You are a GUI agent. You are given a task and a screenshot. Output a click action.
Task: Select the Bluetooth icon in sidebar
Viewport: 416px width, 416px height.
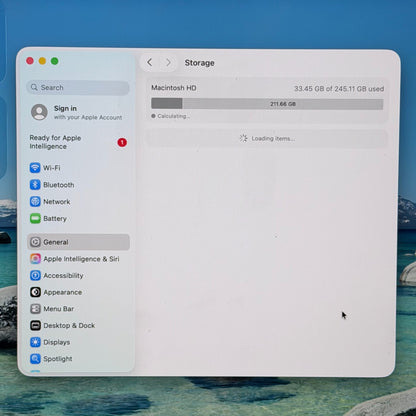pos(35,185)
